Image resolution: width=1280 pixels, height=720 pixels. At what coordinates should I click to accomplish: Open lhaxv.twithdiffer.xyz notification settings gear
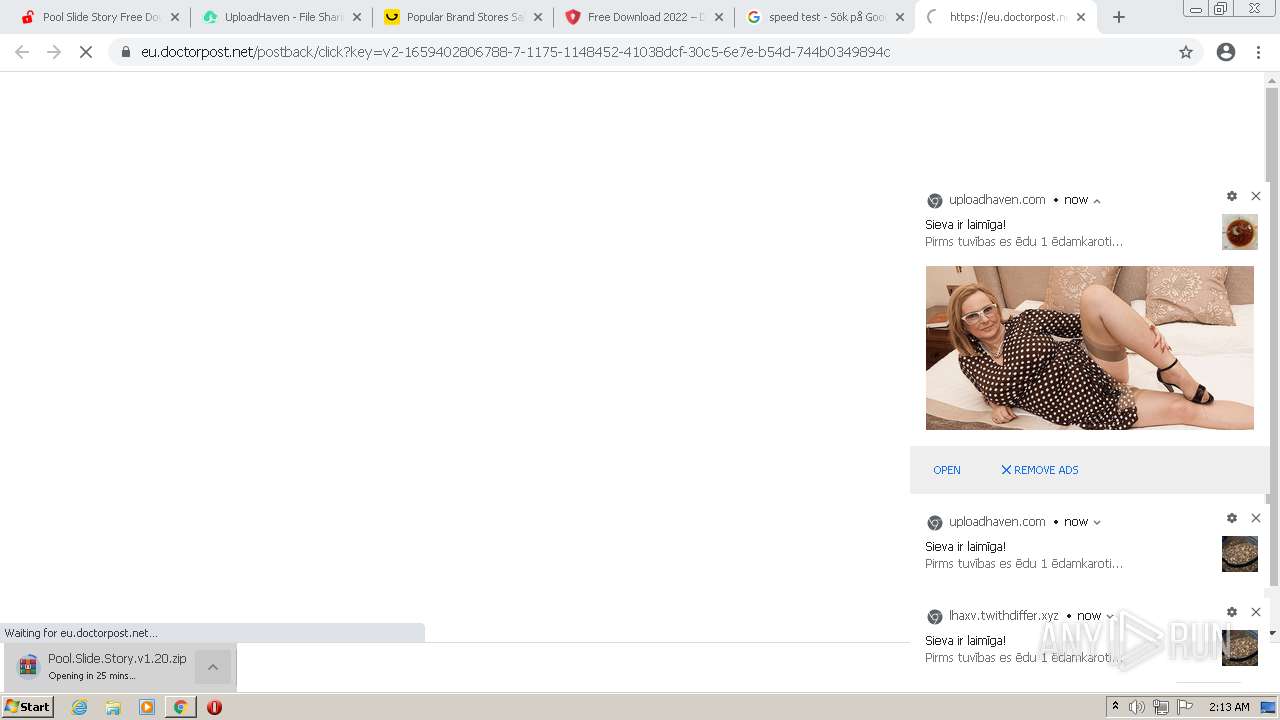(x=1232, y=612)
